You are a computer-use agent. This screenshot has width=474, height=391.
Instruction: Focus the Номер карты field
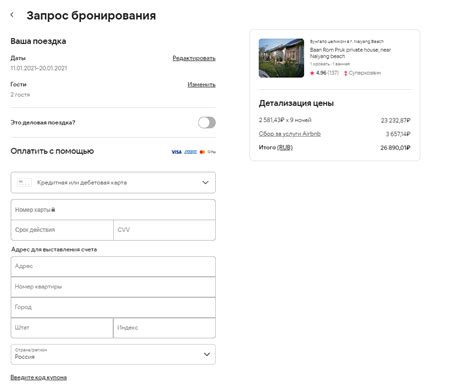[x=113, y=210]
